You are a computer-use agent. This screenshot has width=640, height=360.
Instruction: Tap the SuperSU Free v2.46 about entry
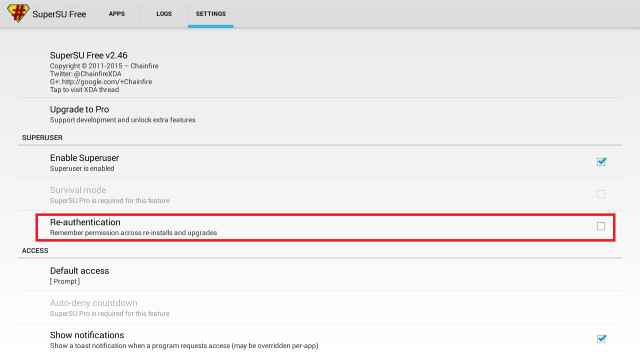320,72
